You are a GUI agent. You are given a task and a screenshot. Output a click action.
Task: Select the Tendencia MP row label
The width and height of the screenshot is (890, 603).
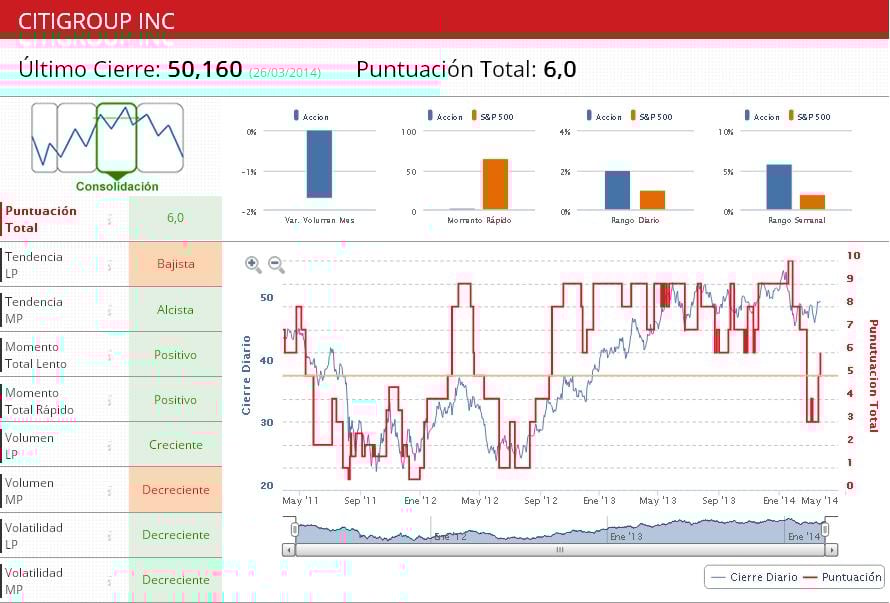pyautogui.click(x=34, y=310)
